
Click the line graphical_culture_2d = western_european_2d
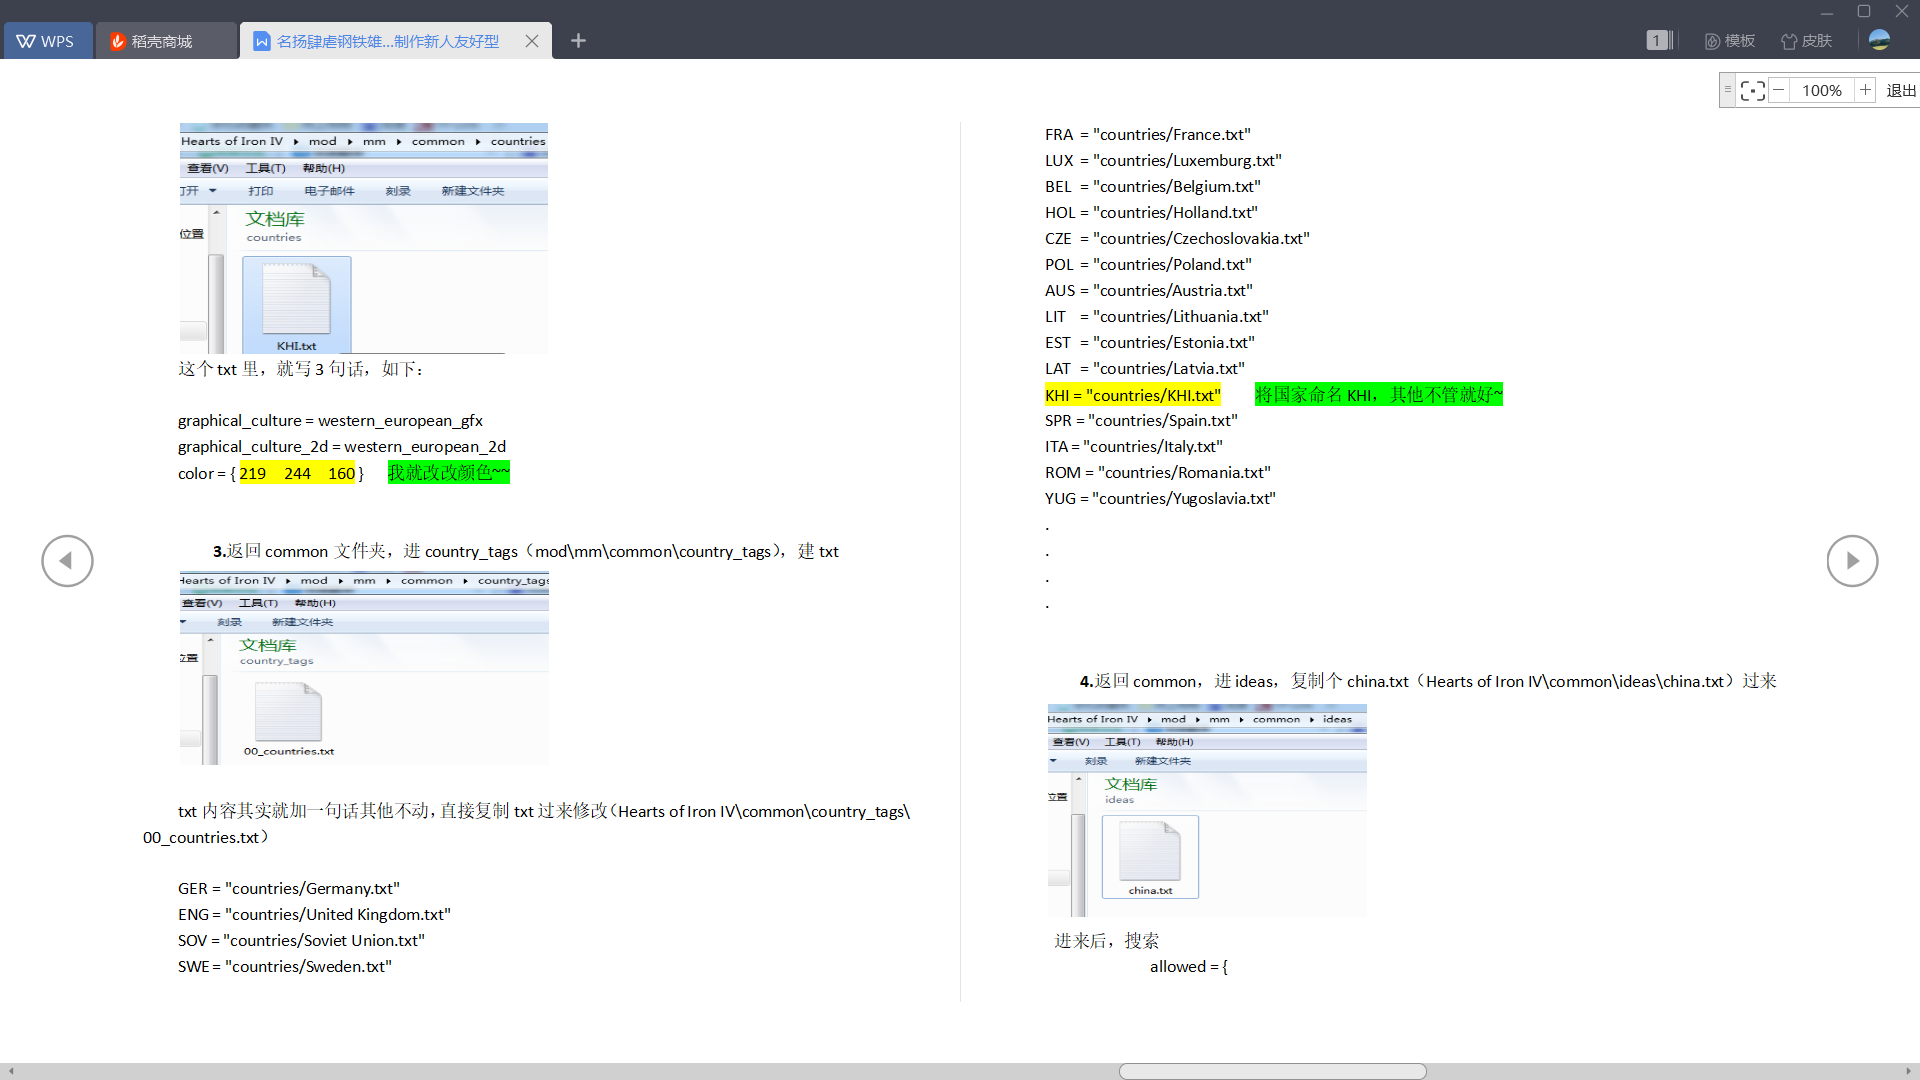tap(342, 446)
